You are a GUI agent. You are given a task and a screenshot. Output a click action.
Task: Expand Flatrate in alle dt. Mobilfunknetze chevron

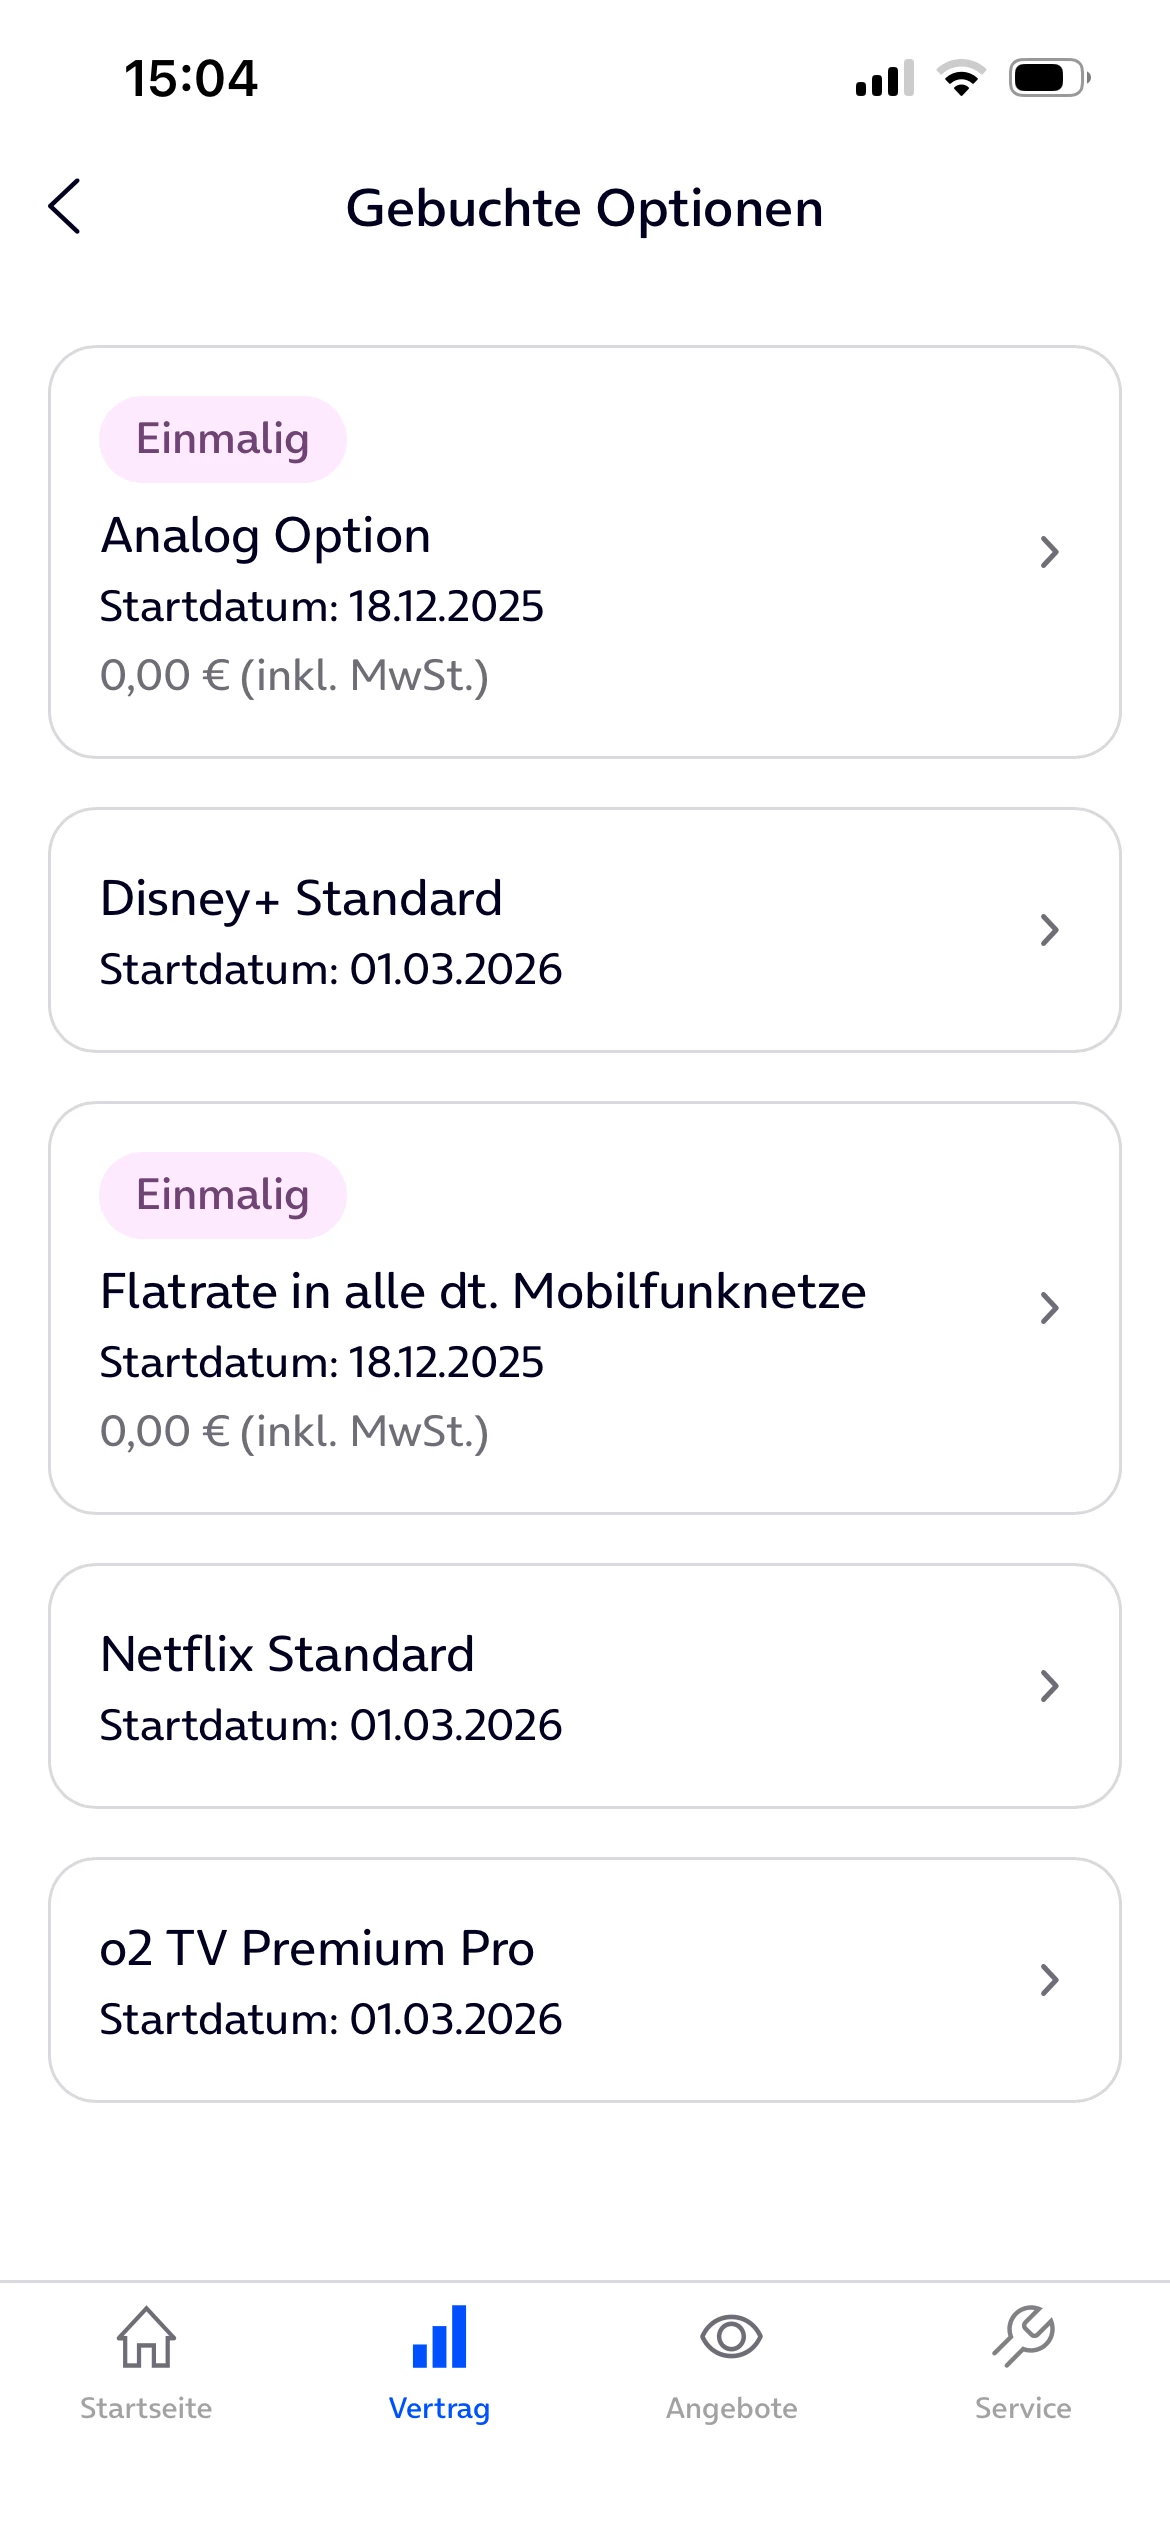1049,1308
